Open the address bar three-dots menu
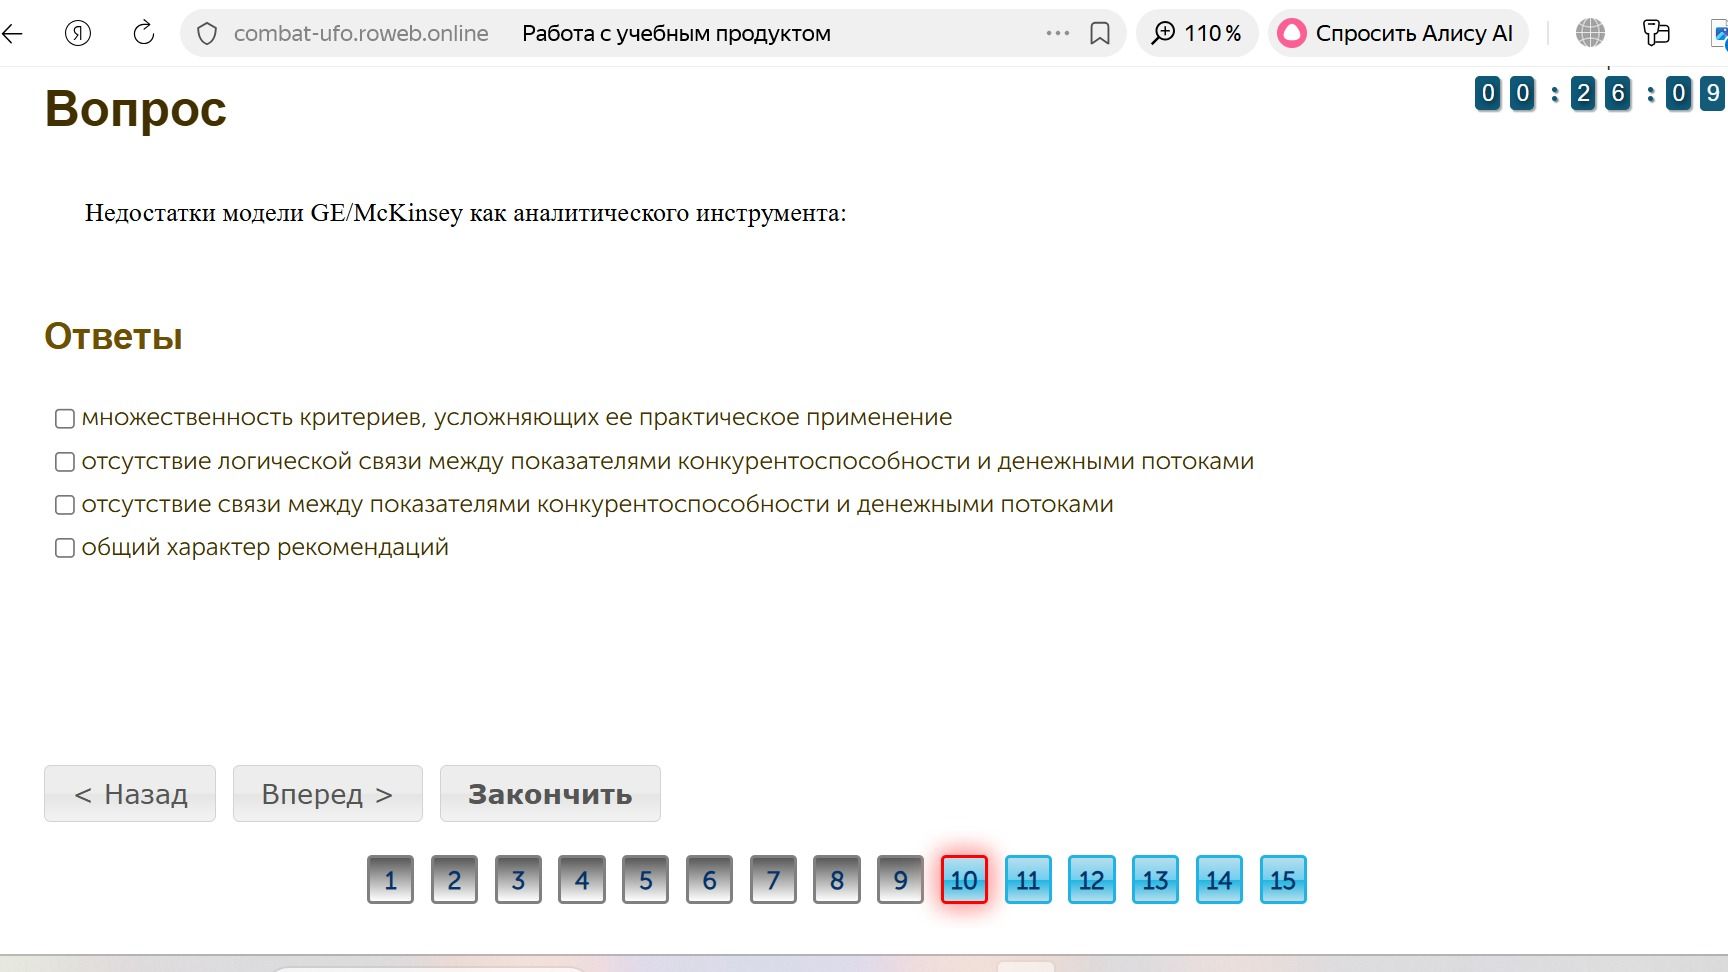The height and width of the screenshot is (972, 1728). pyautogui.click(x=1058, y=33)
